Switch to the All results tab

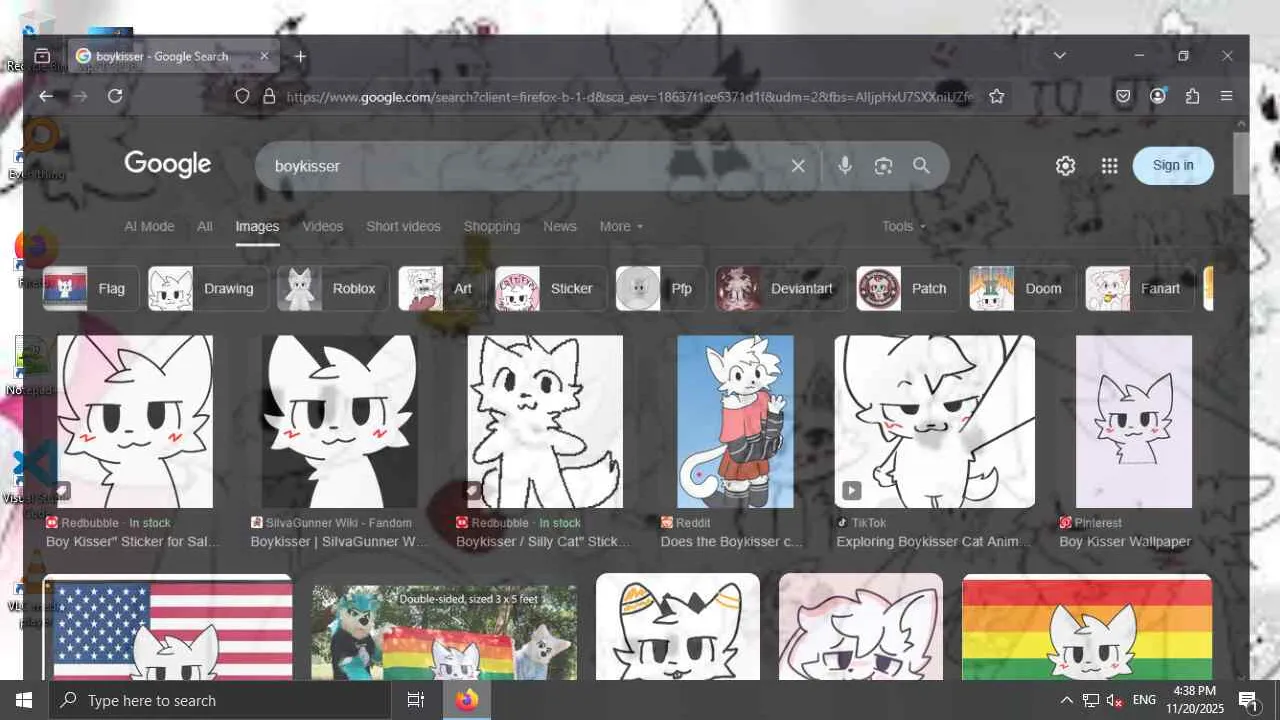[x=205, y=226]
